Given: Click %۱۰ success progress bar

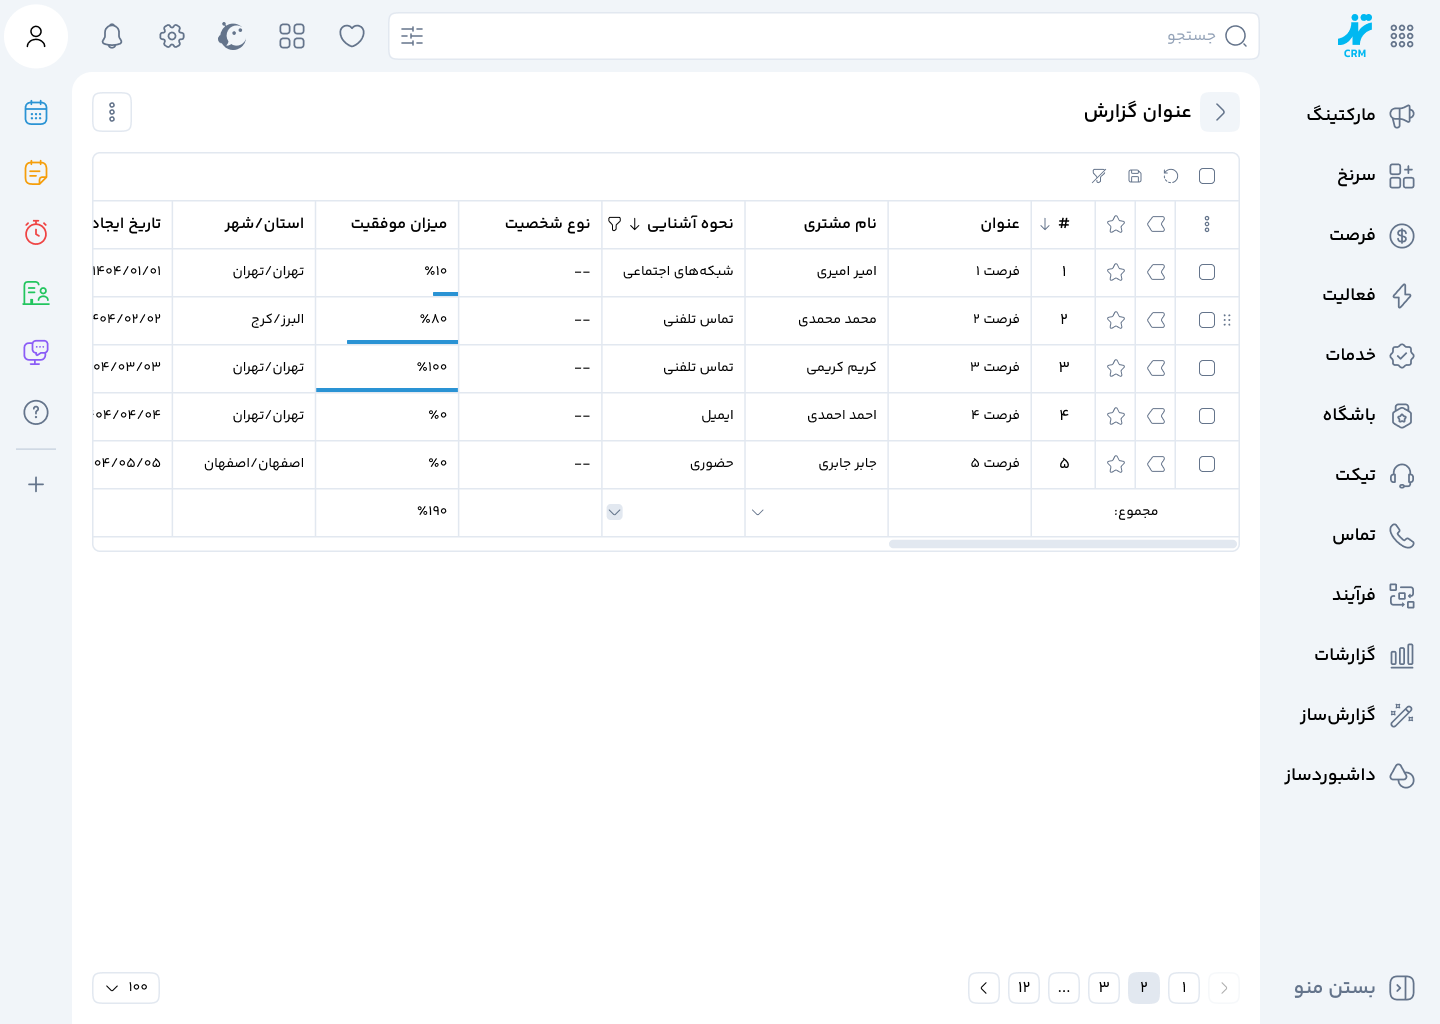Looking at the screenshot, I should click(x=445, y=294).
